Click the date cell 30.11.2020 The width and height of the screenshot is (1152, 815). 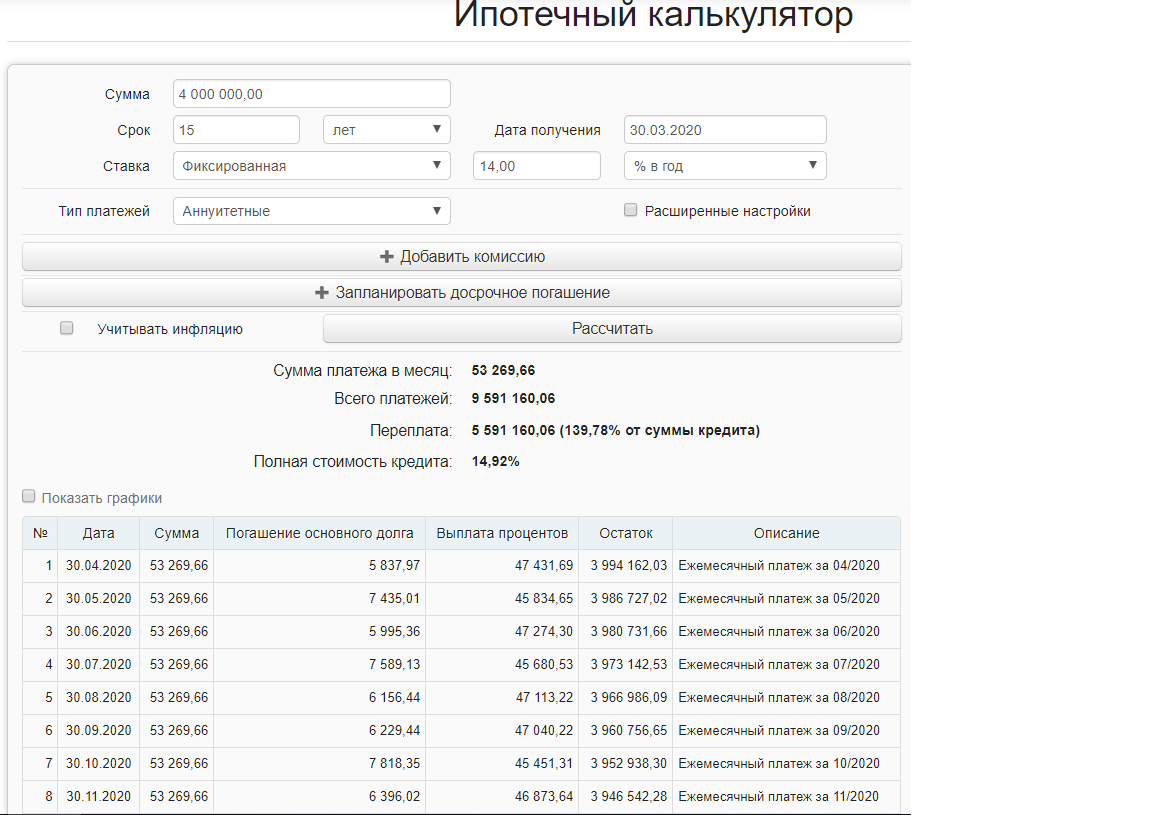coord(98,797)
